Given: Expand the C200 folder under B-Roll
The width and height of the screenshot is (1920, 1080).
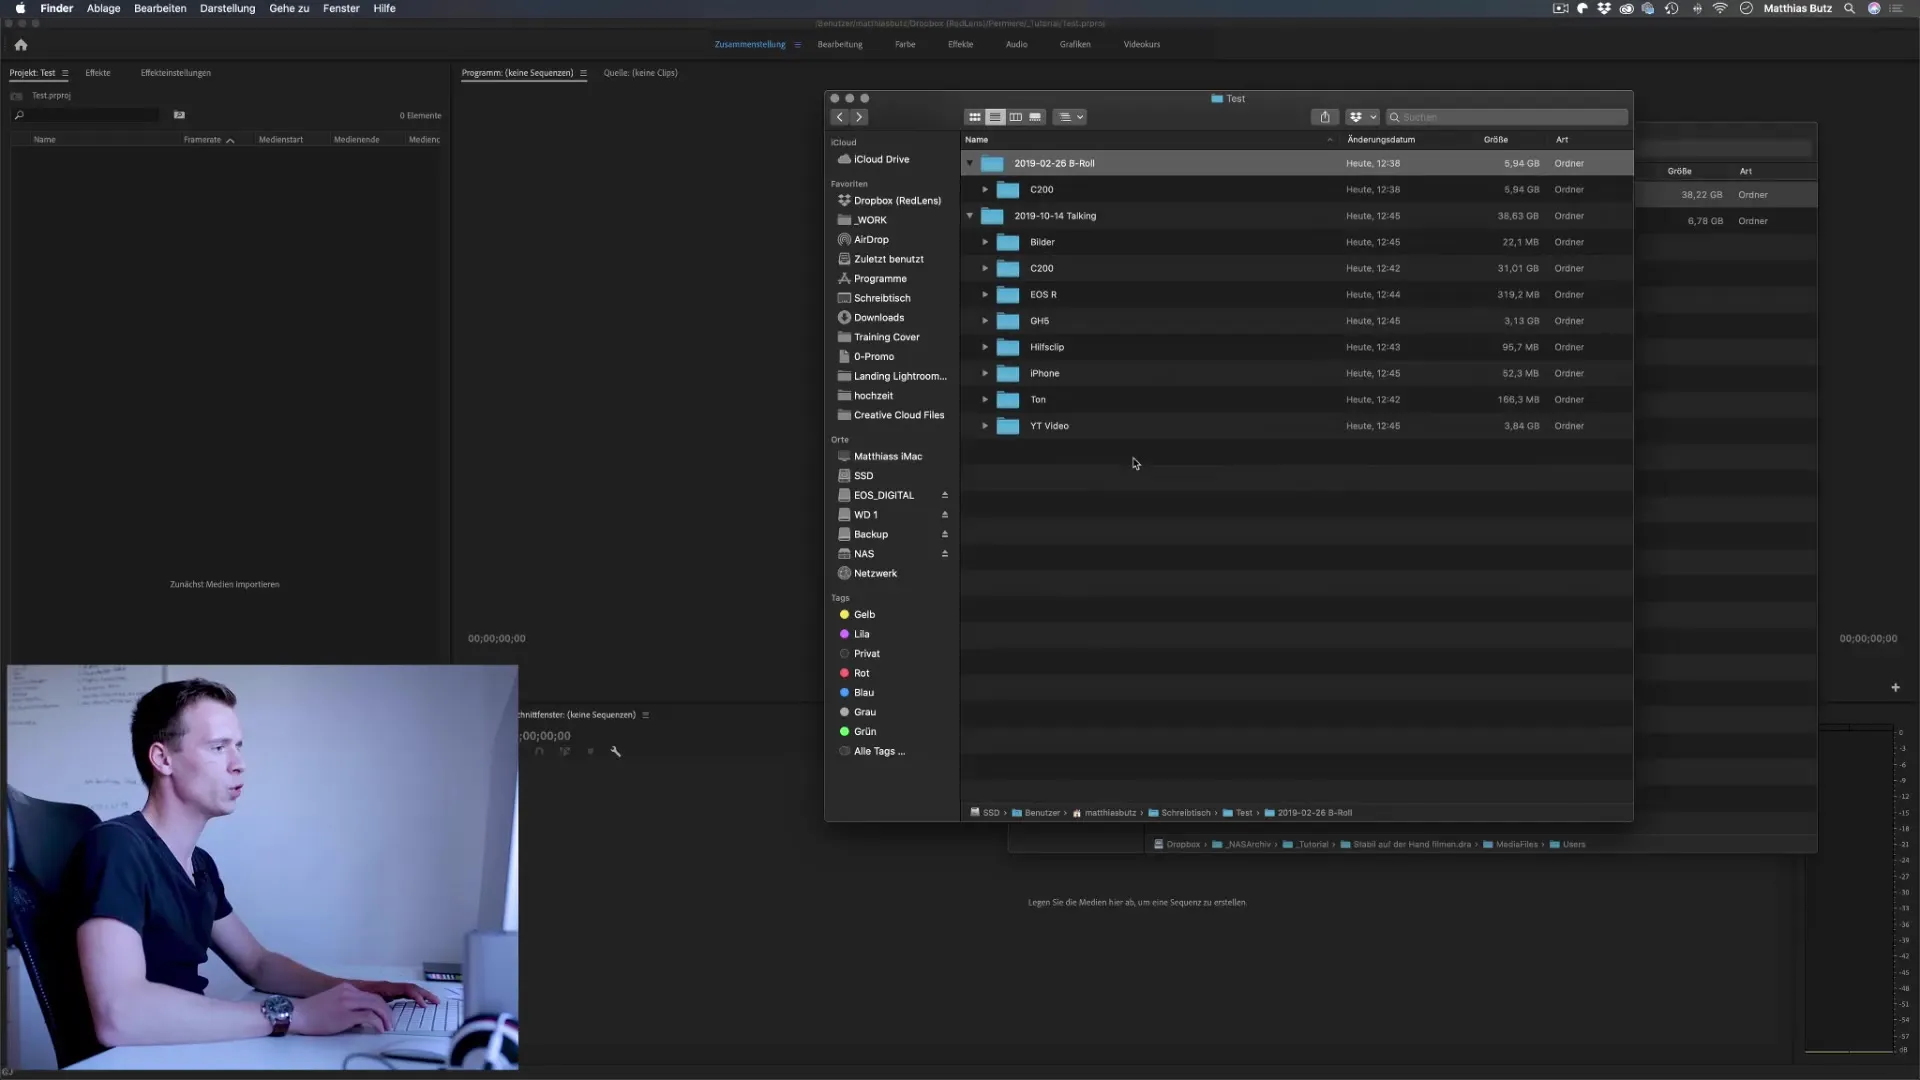Looking at the screenshot, I should coord(985,189).
